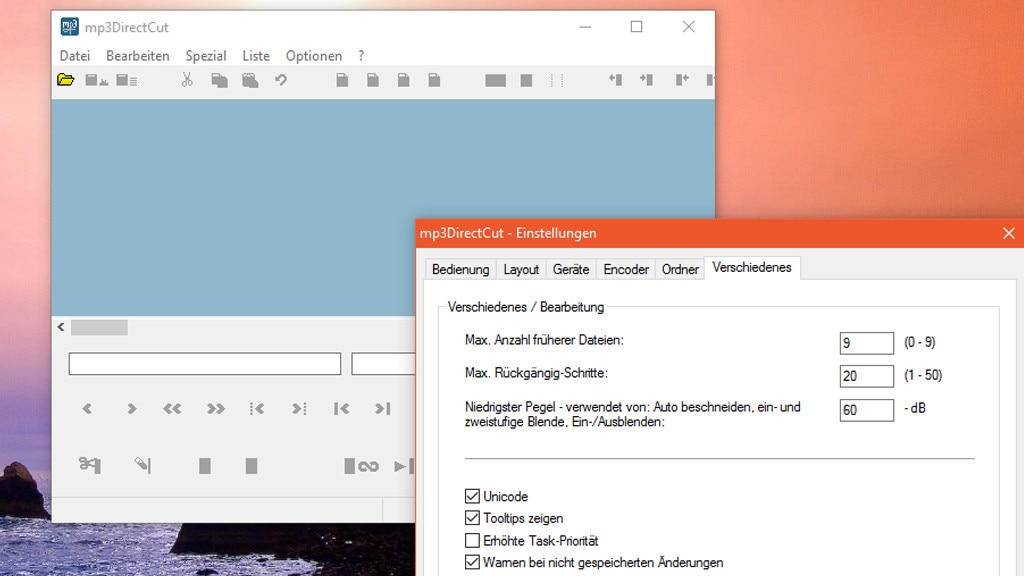Click the toolbar icon with right arrow into bar
1024x576 pixels.
[x=647, y=80]
